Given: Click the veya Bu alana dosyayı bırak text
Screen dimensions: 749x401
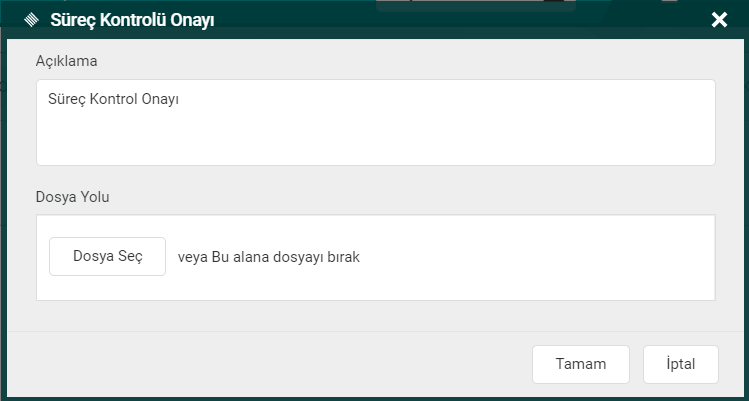Looking at the screenshot, I should tap(268, 257).
